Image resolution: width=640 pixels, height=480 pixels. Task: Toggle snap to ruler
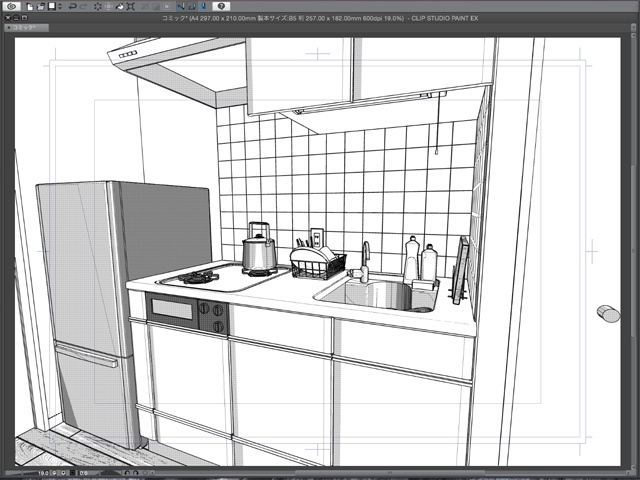181,6
